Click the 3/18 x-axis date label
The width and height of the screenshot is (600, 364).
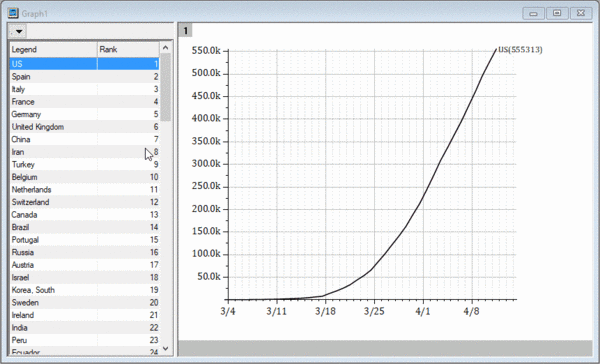326,311
